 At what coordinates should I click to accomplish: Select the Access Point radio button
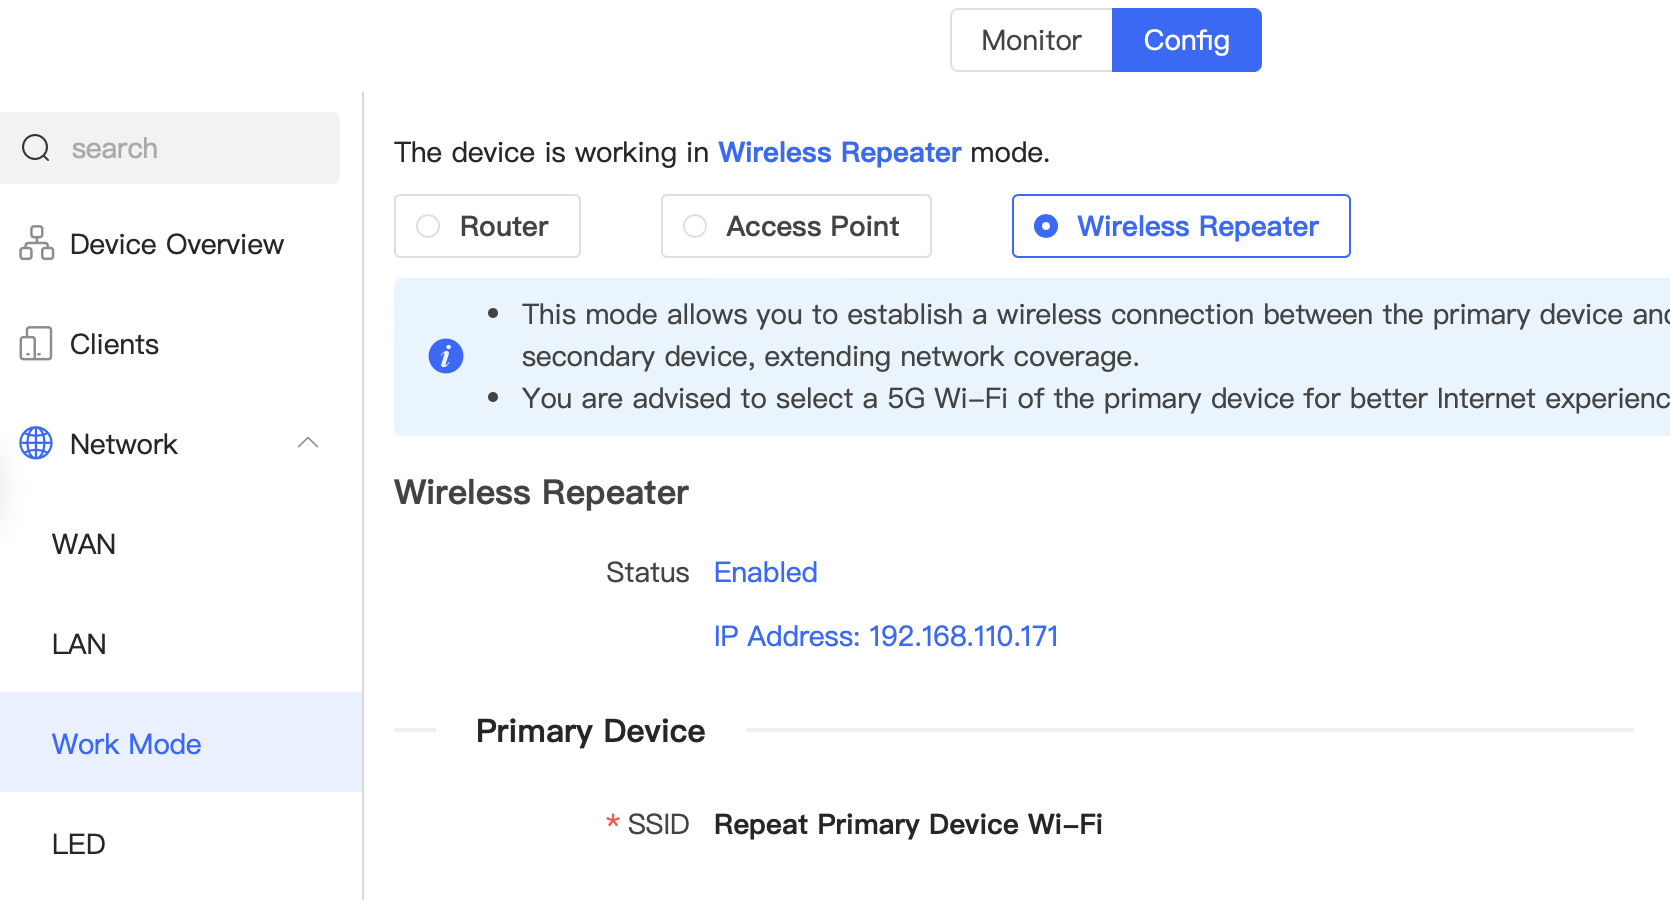point(695,226)
